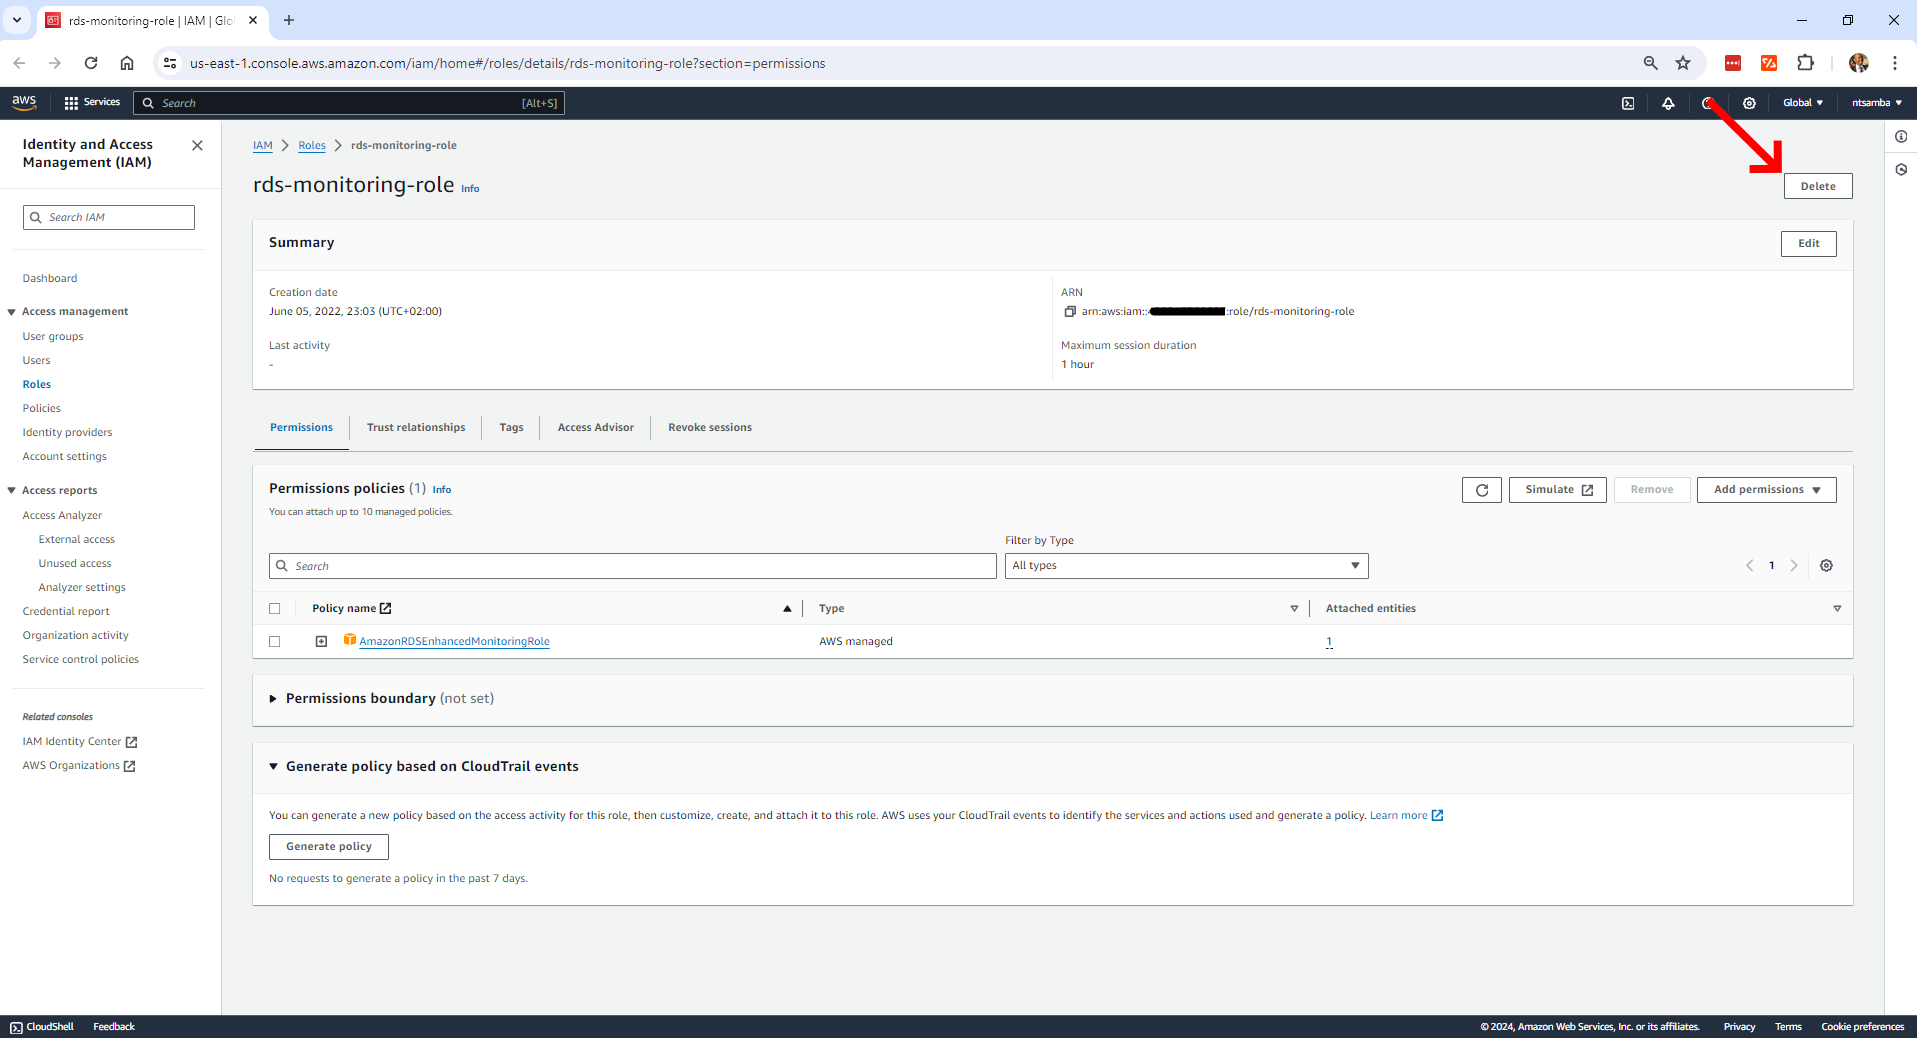Open the Add permissions dropdown
Image resolution: width=1917 pixels, height=1038 pixels.
(1766, 490)
